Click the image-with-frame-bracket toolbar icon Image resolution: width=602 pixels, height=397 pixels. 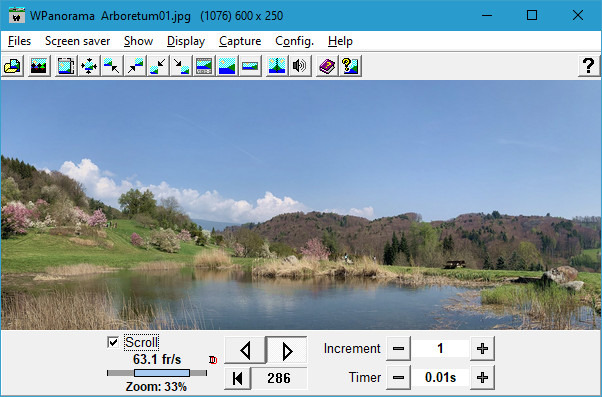pyautogui.click(x=66, y=66)
